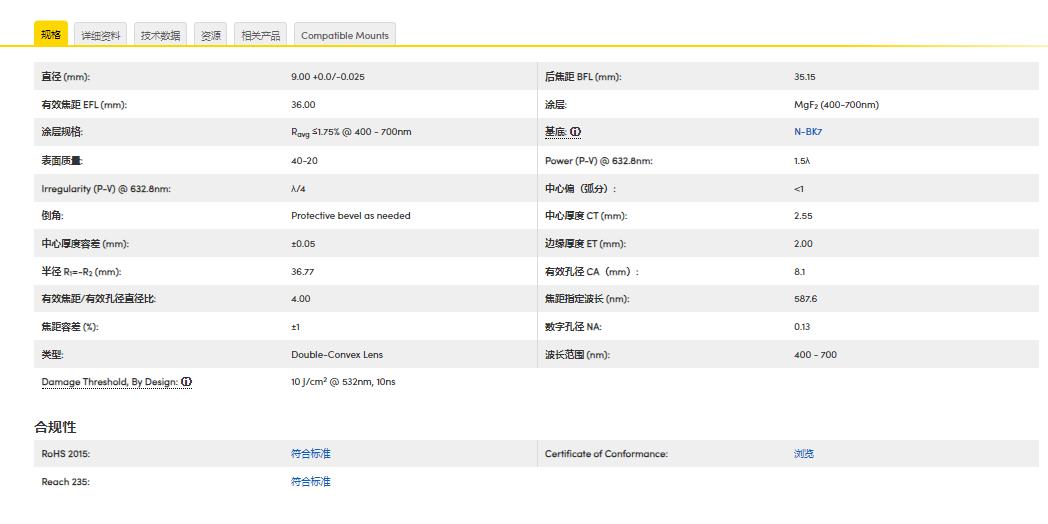1048x524 pixels.
Task: Click the Damage Threshold, By Design label
Action: 109,382
